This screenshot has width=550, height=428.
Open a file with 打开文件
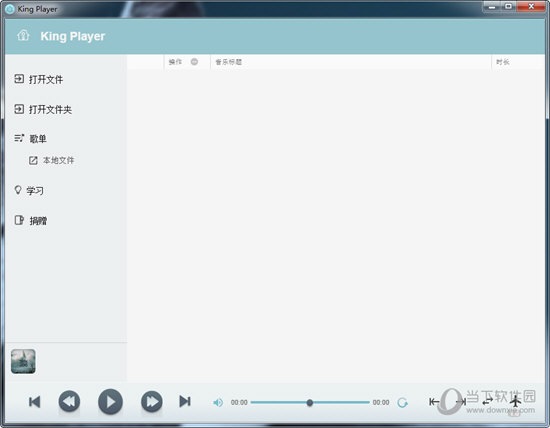pos(46,80)
